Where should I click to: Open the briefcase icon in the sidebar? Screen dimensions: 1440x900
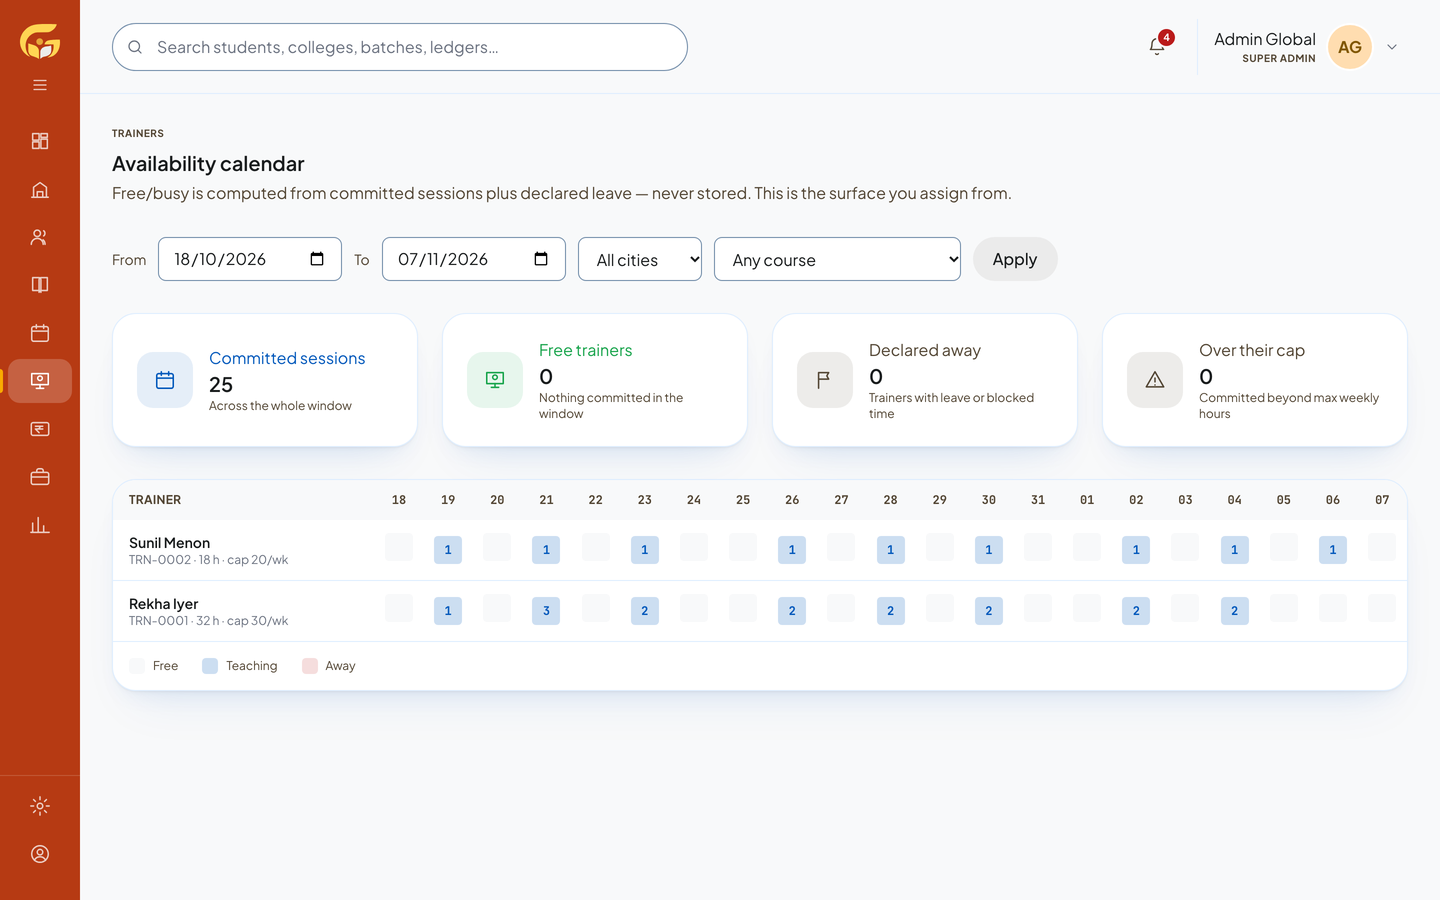click(x=40, y=477)
